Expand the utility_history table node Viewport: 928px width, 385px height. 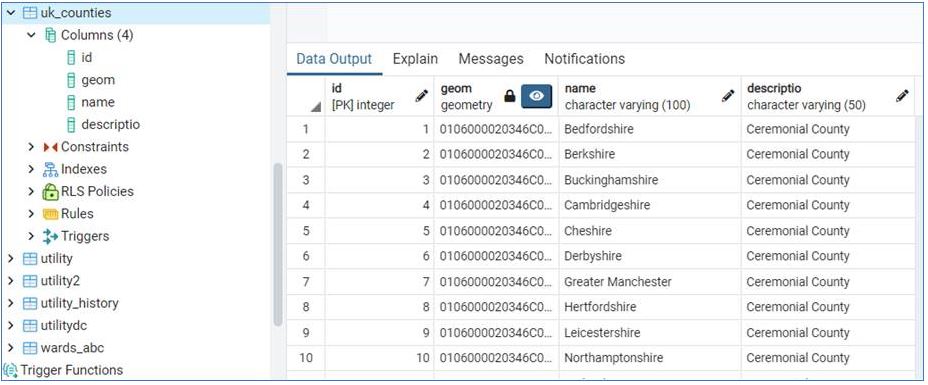(11, 303)
